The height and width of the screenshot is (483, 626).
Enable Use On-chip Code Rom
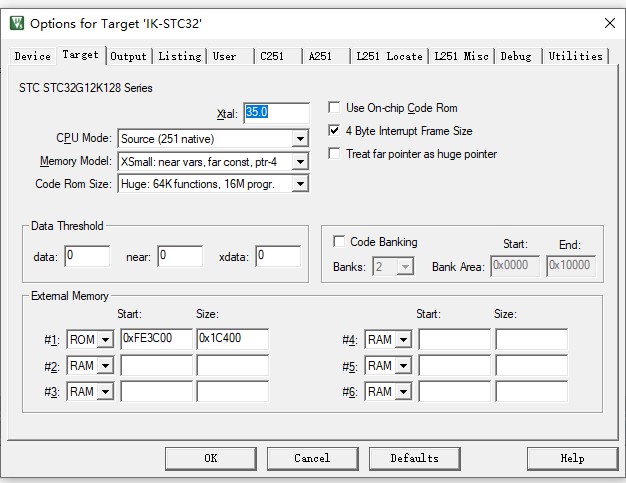334,107
